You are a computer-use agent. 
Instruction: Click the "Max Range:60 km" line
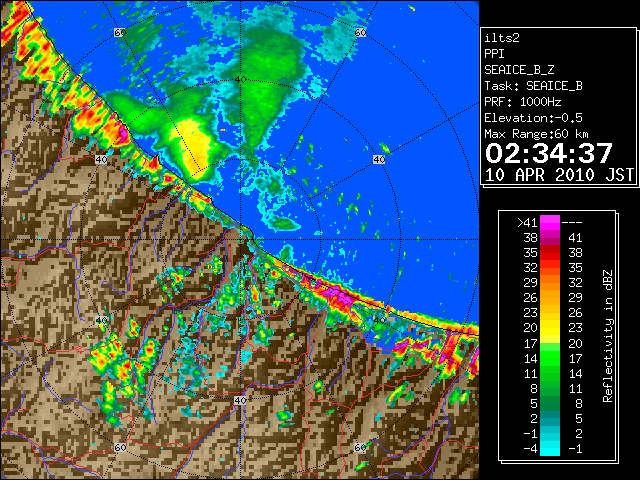(x=536, y=134)
